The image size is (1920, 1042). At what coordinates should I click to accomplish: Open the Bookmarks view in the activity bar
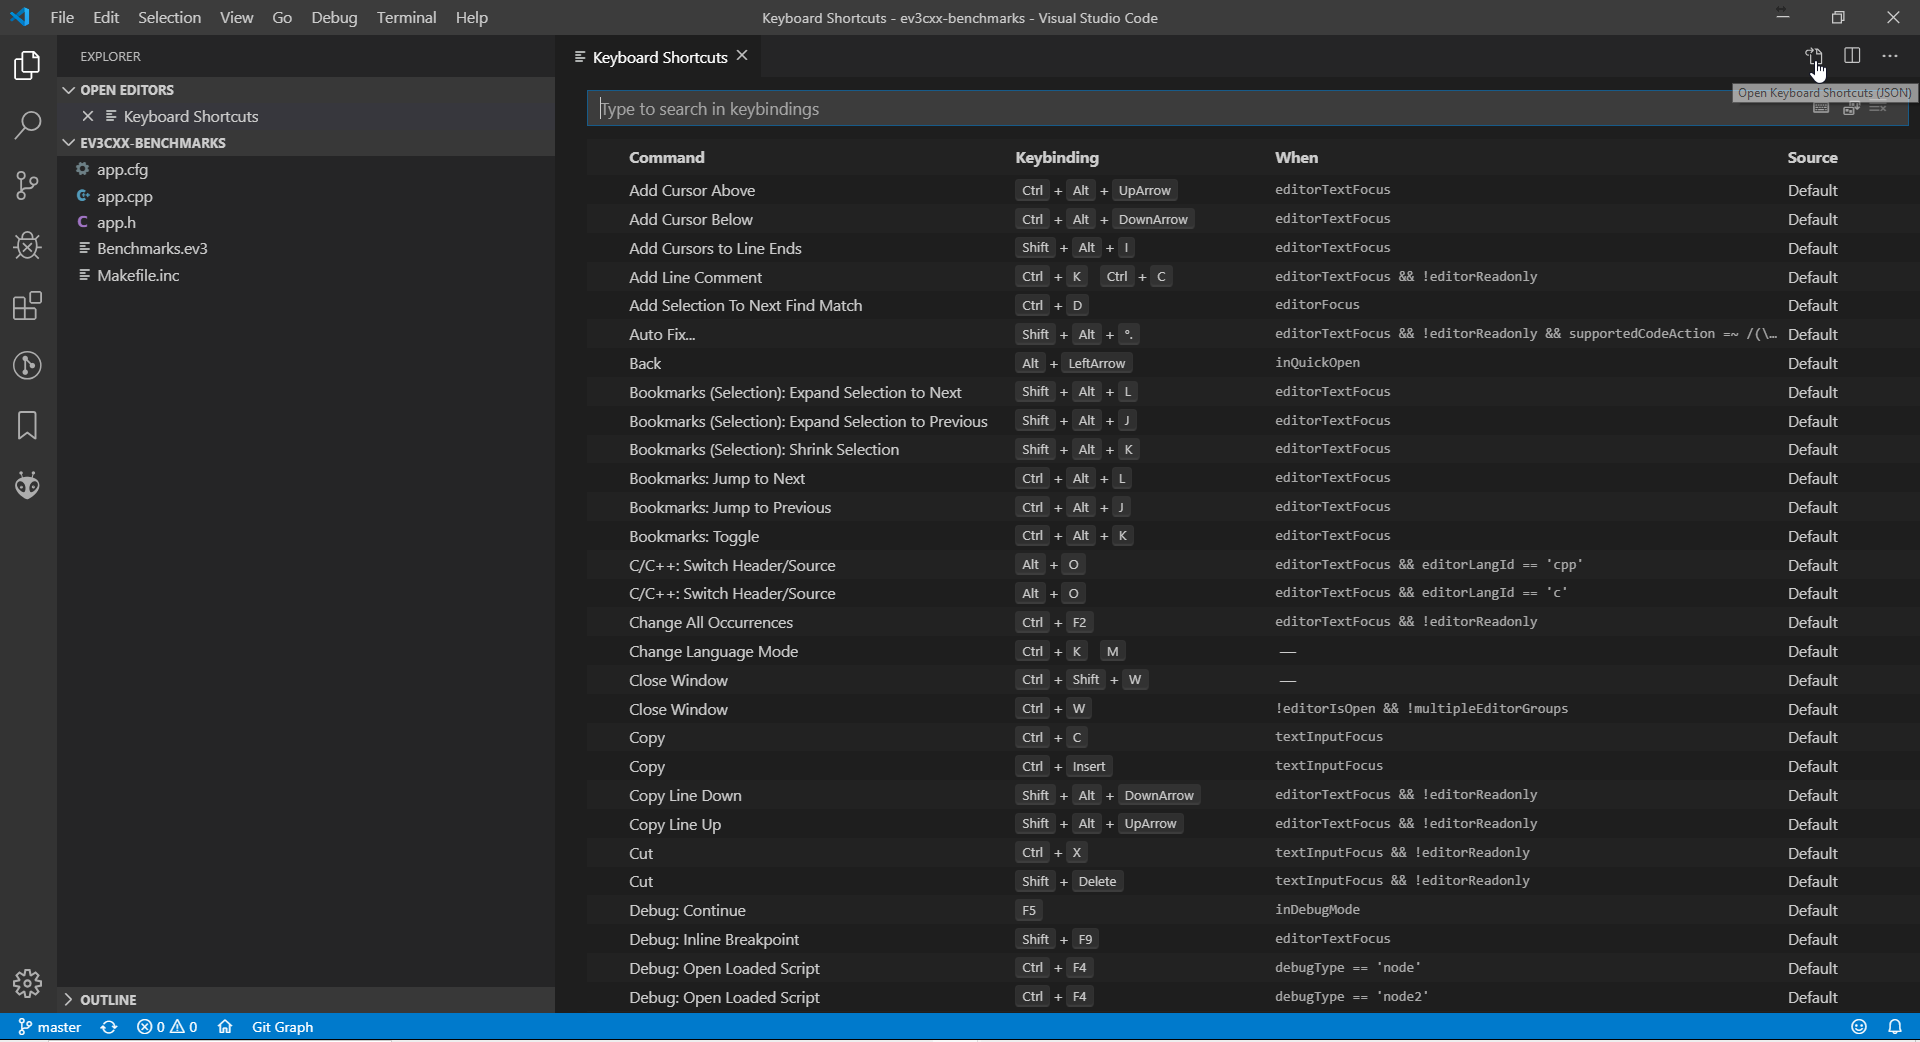28,425
